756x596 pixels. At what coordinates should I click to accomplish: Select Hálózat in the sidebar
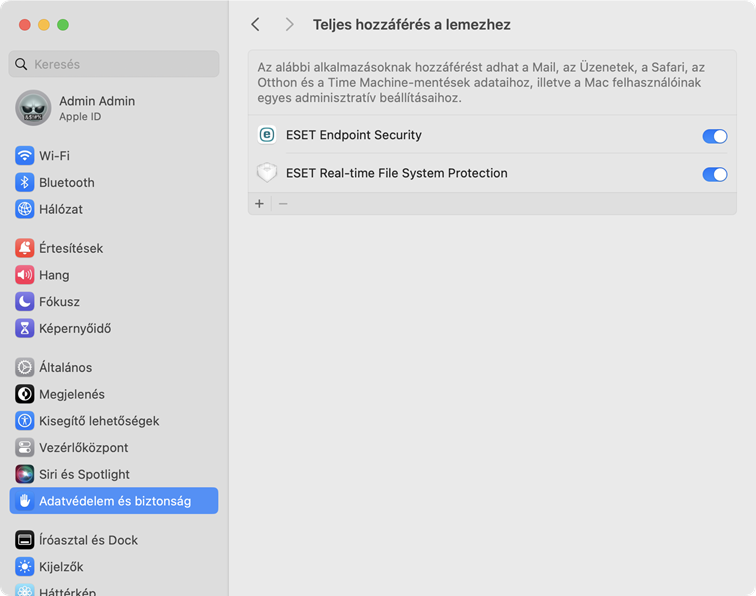click(x=114, y=209)
